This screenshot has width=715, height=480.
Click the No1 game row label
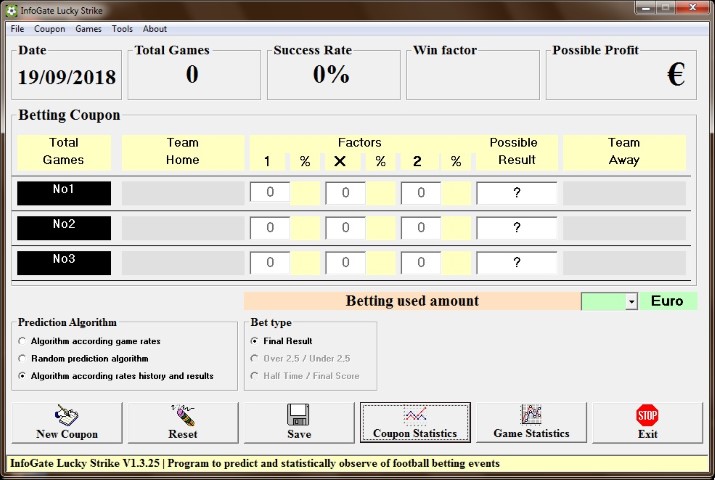pyautogui.click(x=64, y=192)
